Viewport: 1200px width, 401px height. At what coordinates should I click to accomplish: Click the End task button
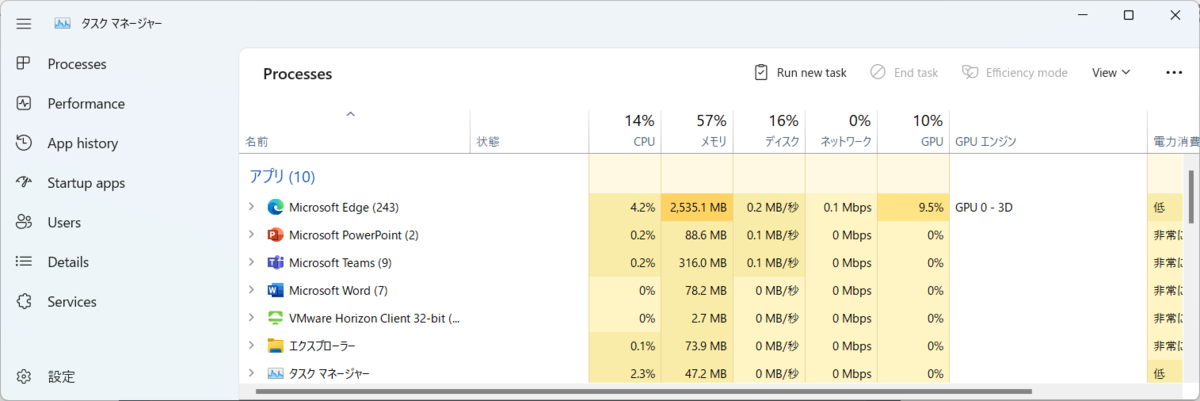tap(904, 72)
